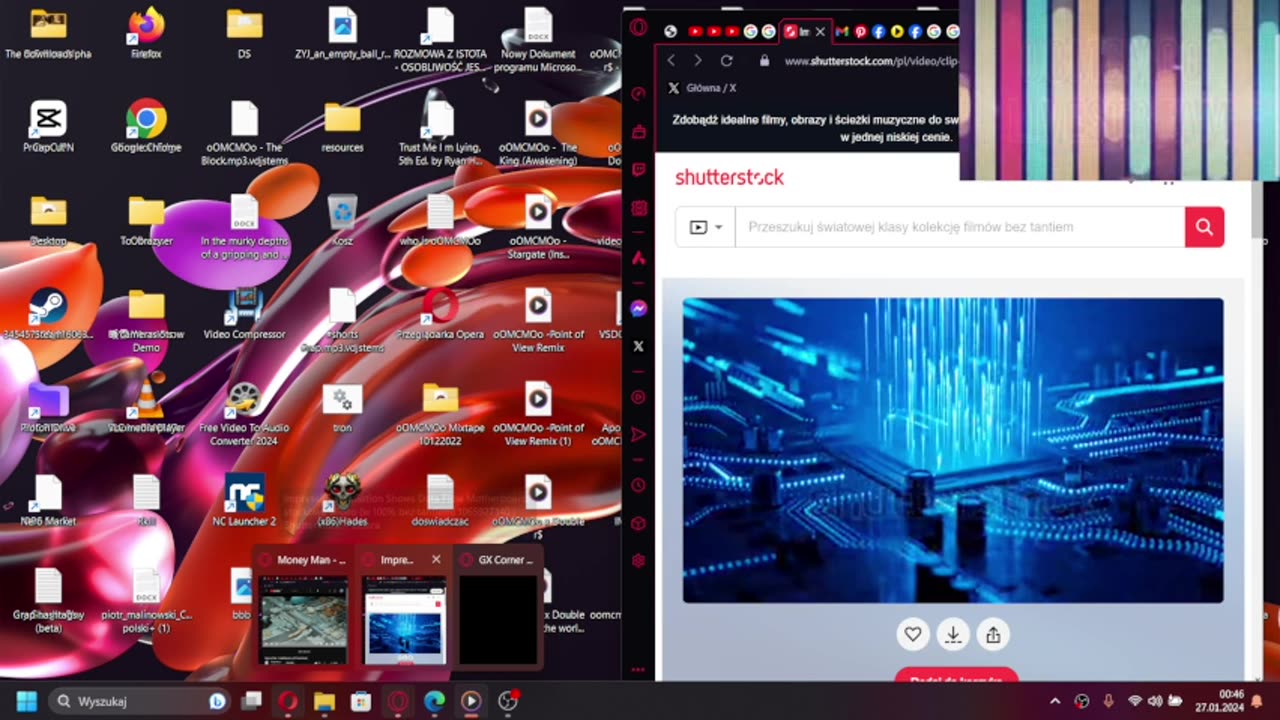Select the tron file on the desktop
1280x720 pixels.
click(x=342, y=407)
